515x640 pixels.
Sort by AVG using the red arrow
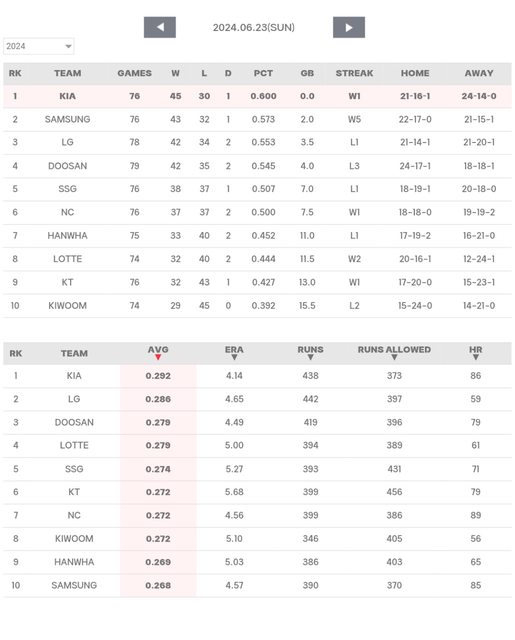pyautogui.click(x=158, y=358)
